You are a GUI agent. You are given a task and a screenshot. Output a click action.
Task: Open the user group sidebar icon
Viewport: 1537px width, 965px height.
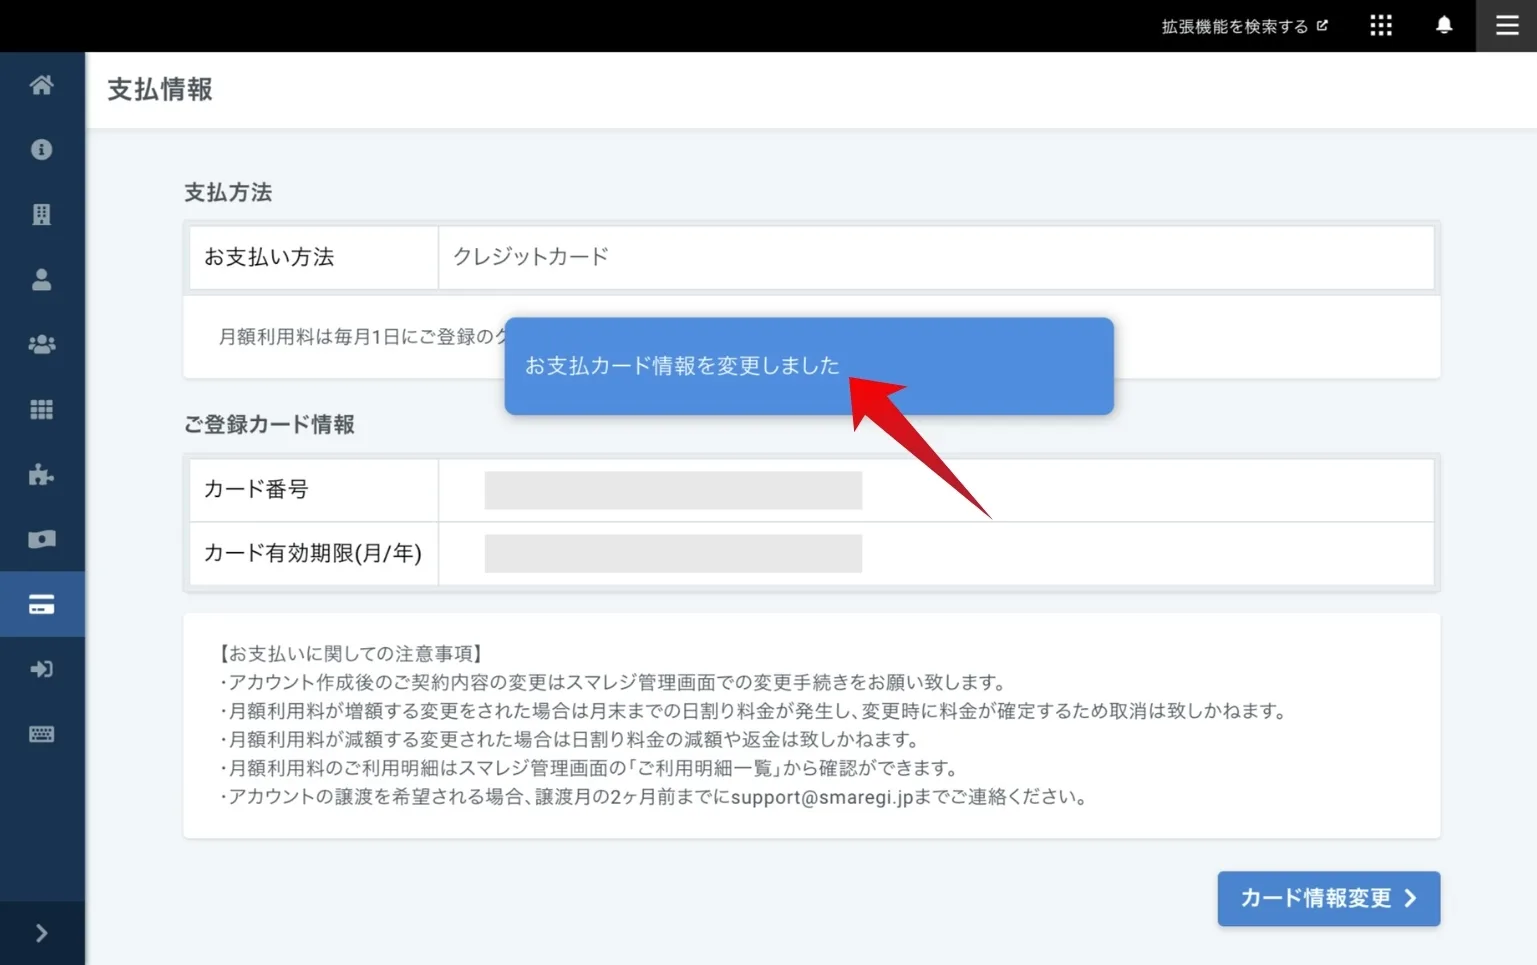41,345
